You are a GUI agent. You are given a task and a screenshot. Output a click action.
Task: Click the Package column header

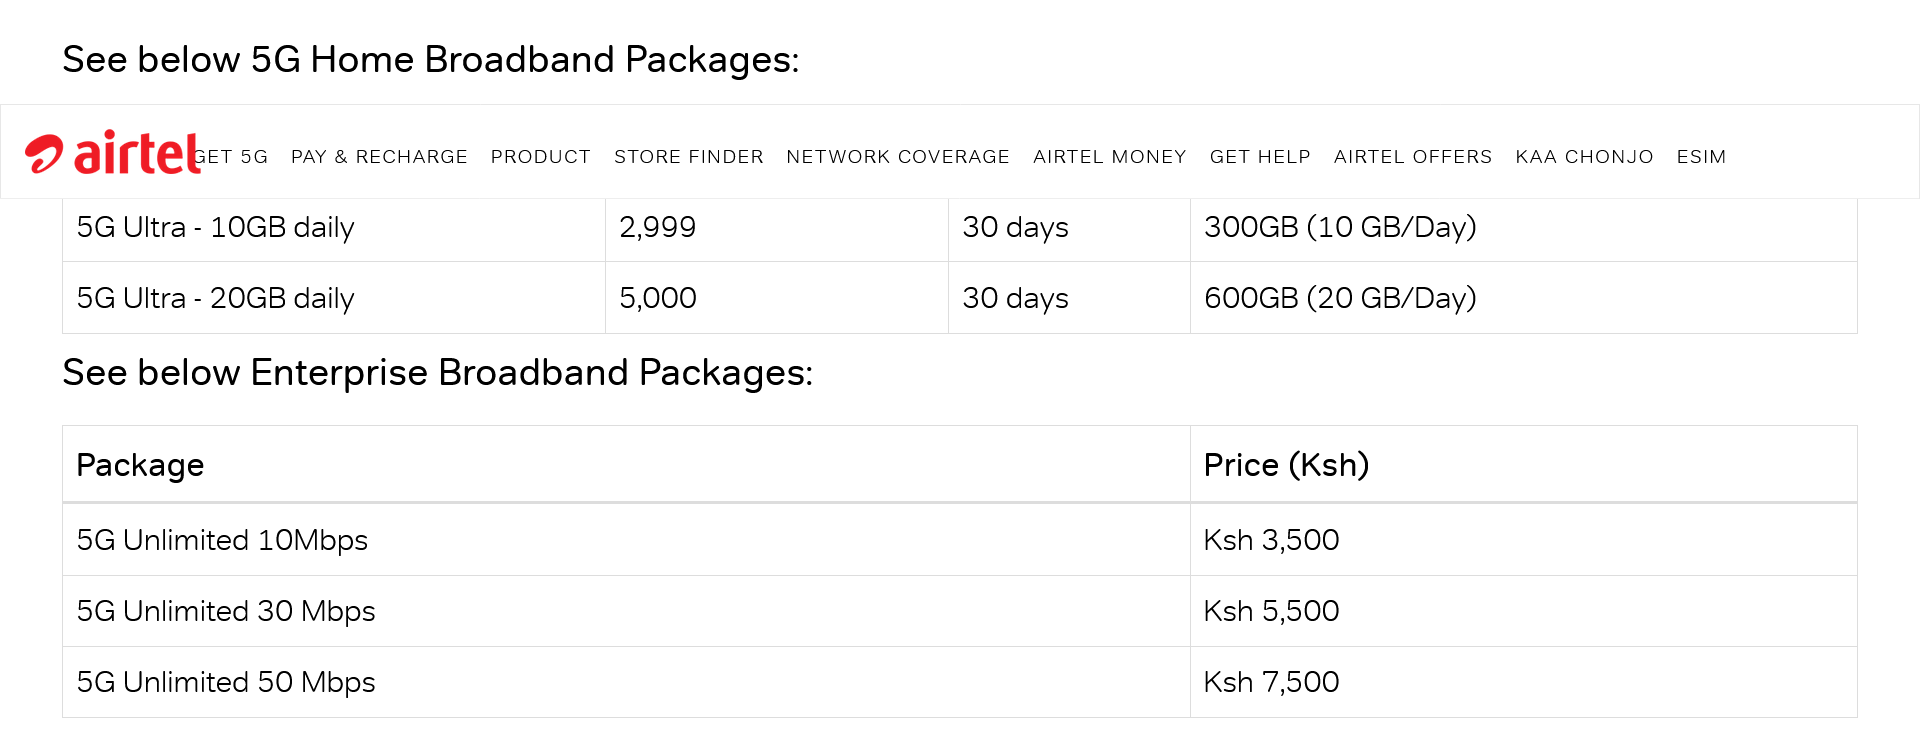coord(140,466)
